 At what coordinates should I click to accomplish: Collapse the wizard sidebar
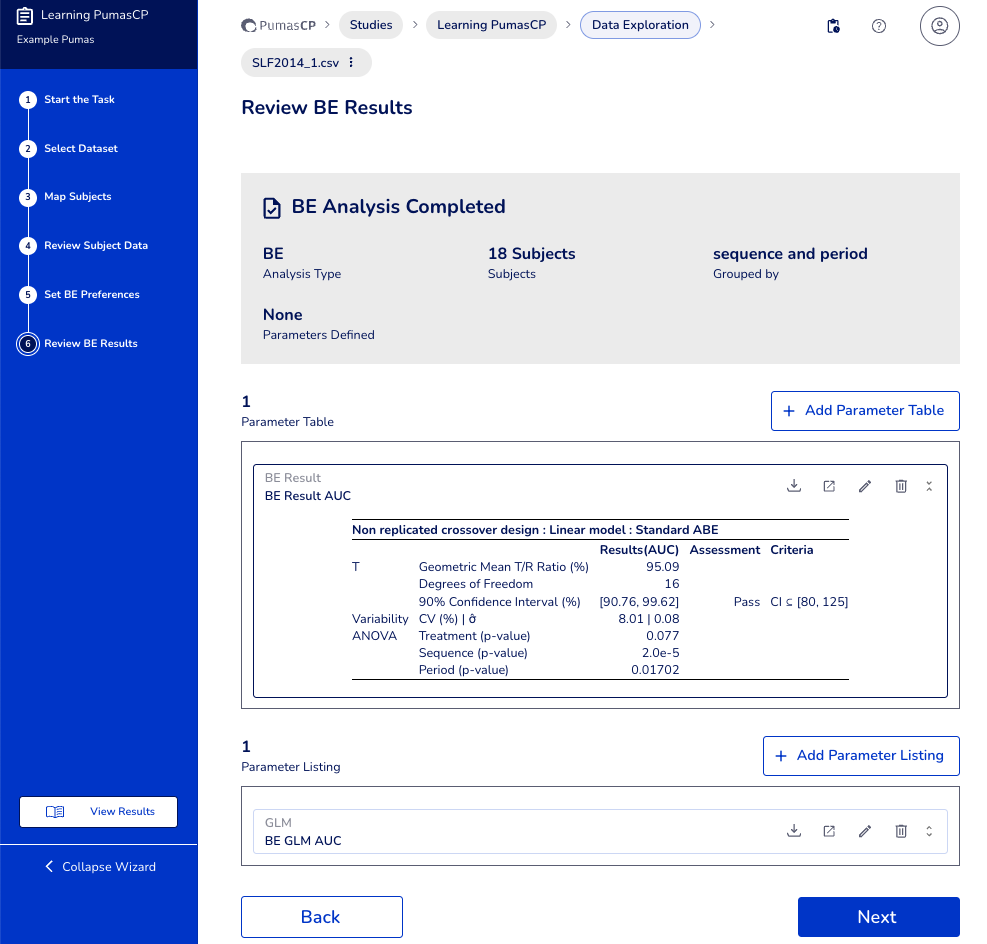tap(99, 867)
